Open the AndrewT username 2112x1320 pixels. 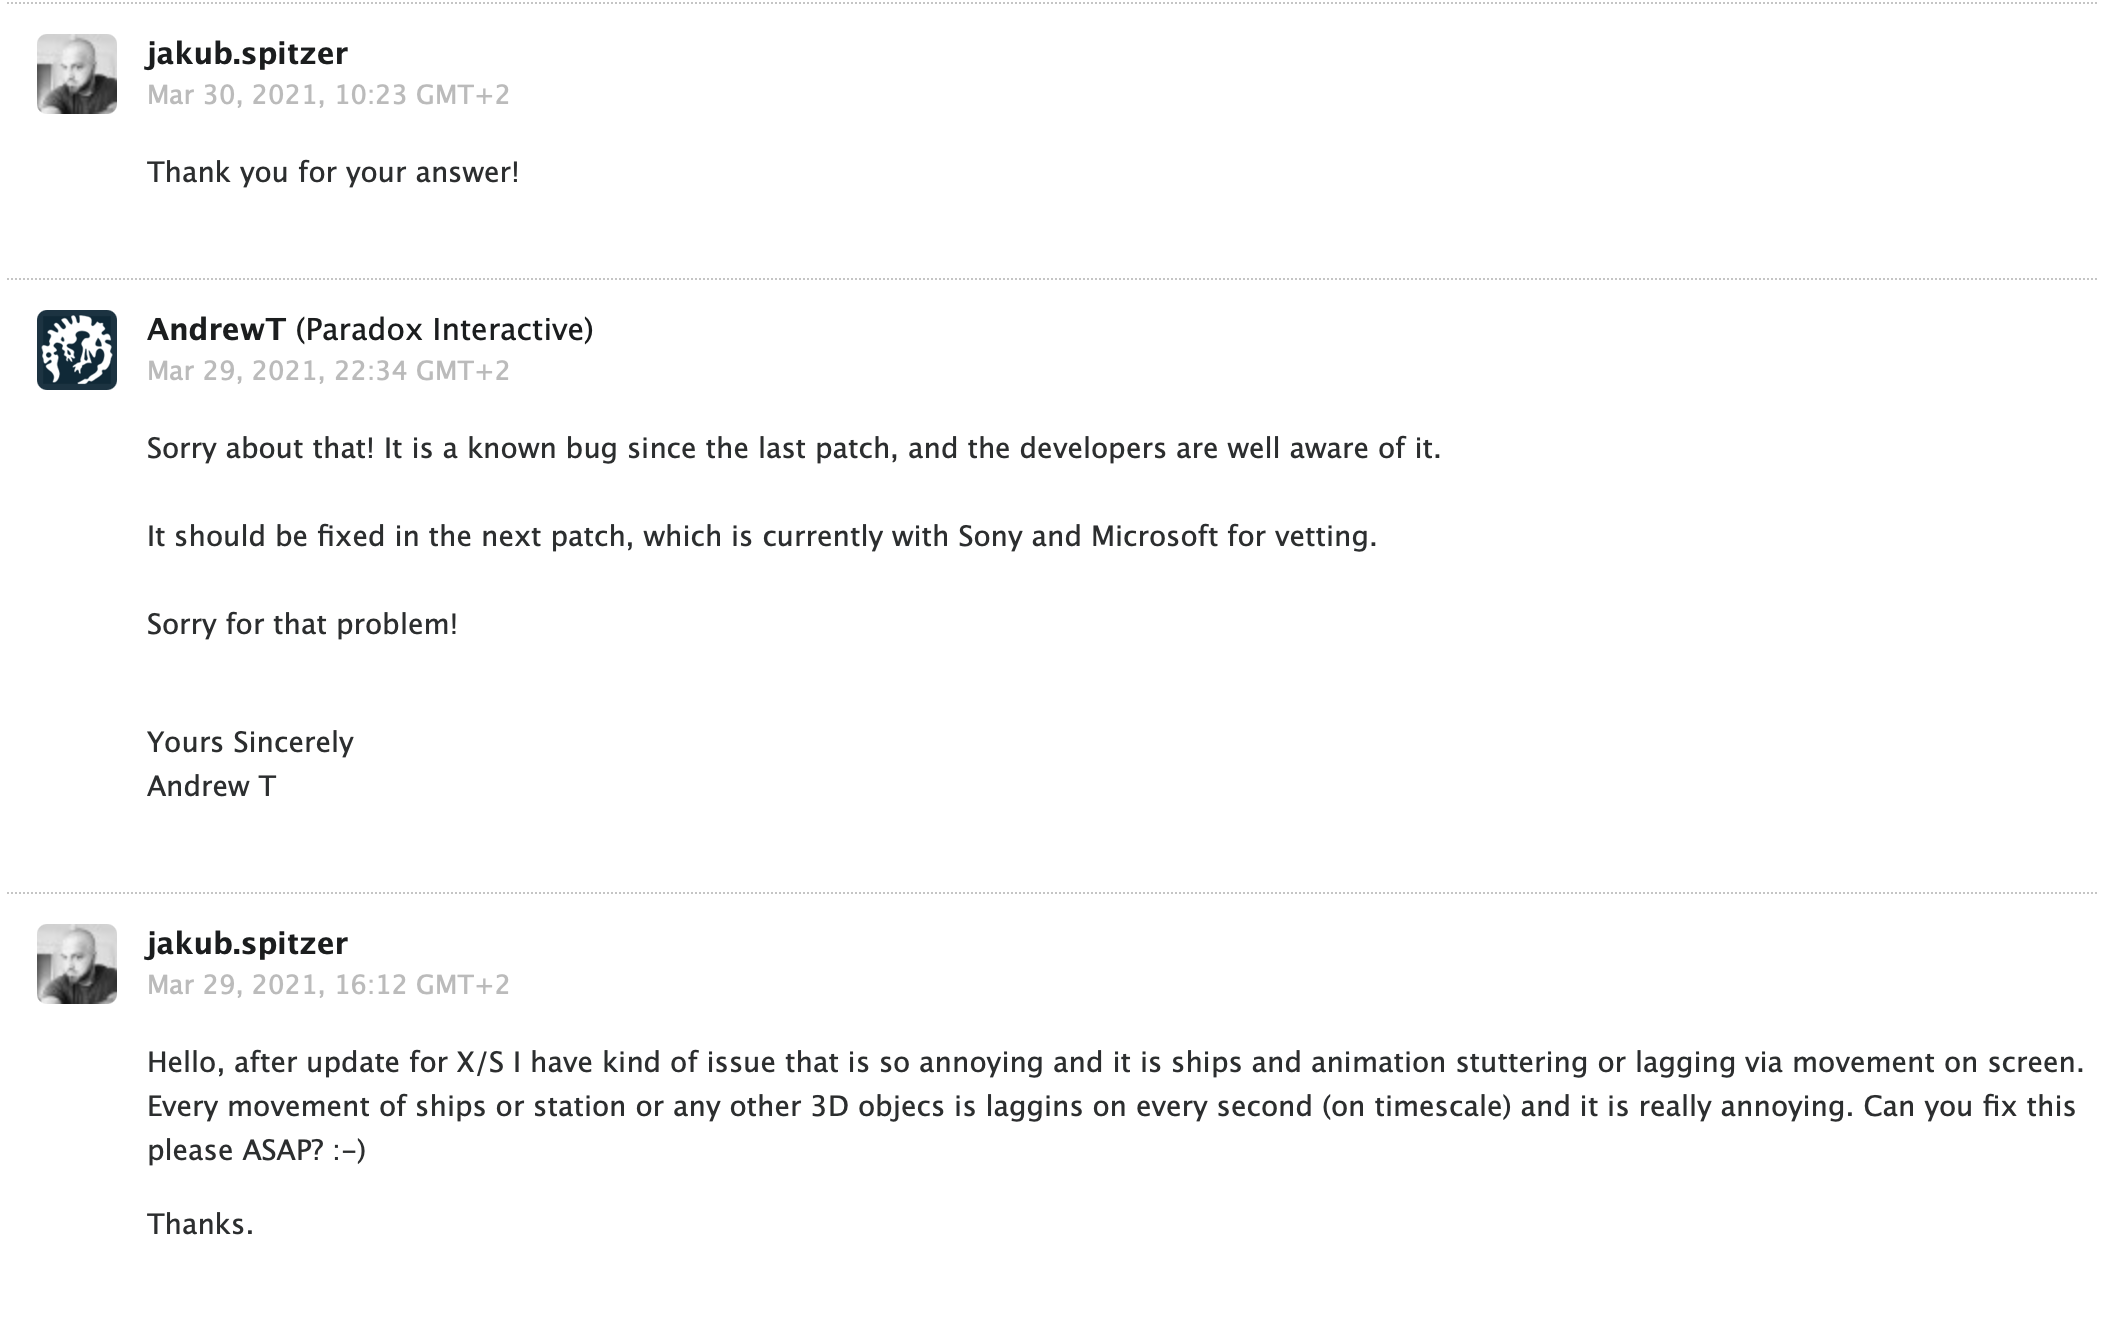pyautogui.click(x=216, y=329)
